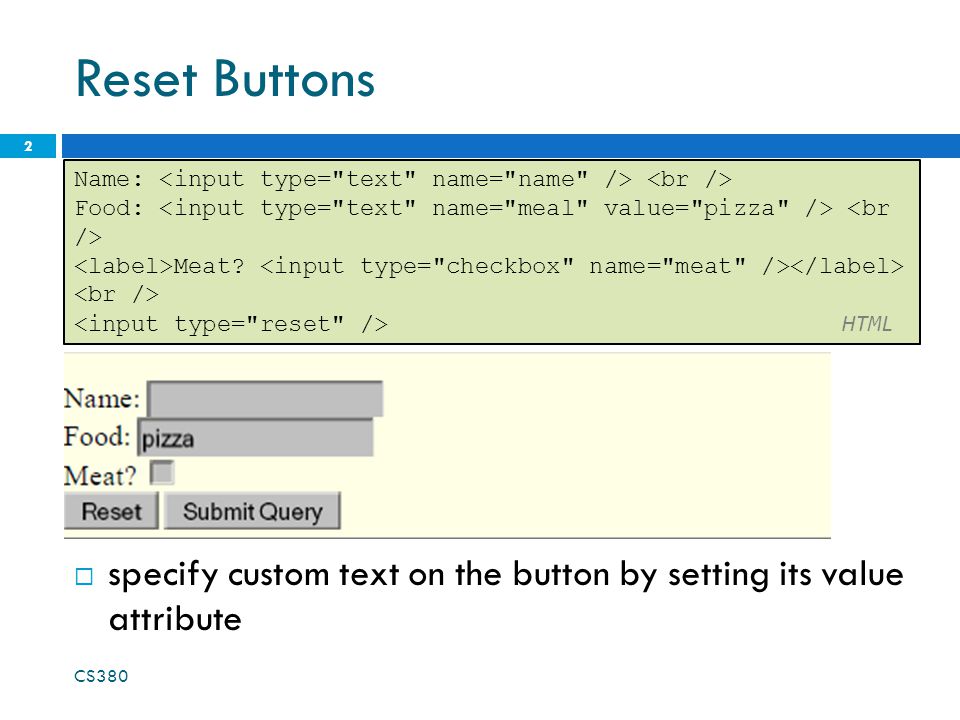Click the square bullet marker

[x=84, y=576]
